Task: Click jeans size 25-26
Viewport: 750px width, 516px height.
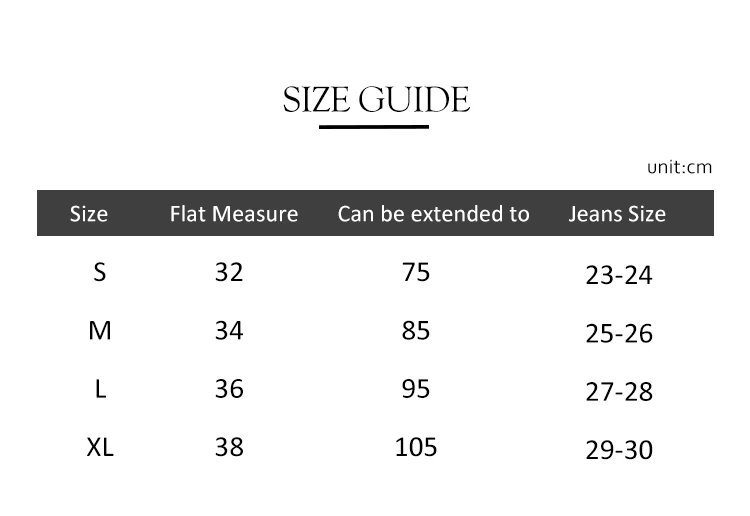Action: 619,334
